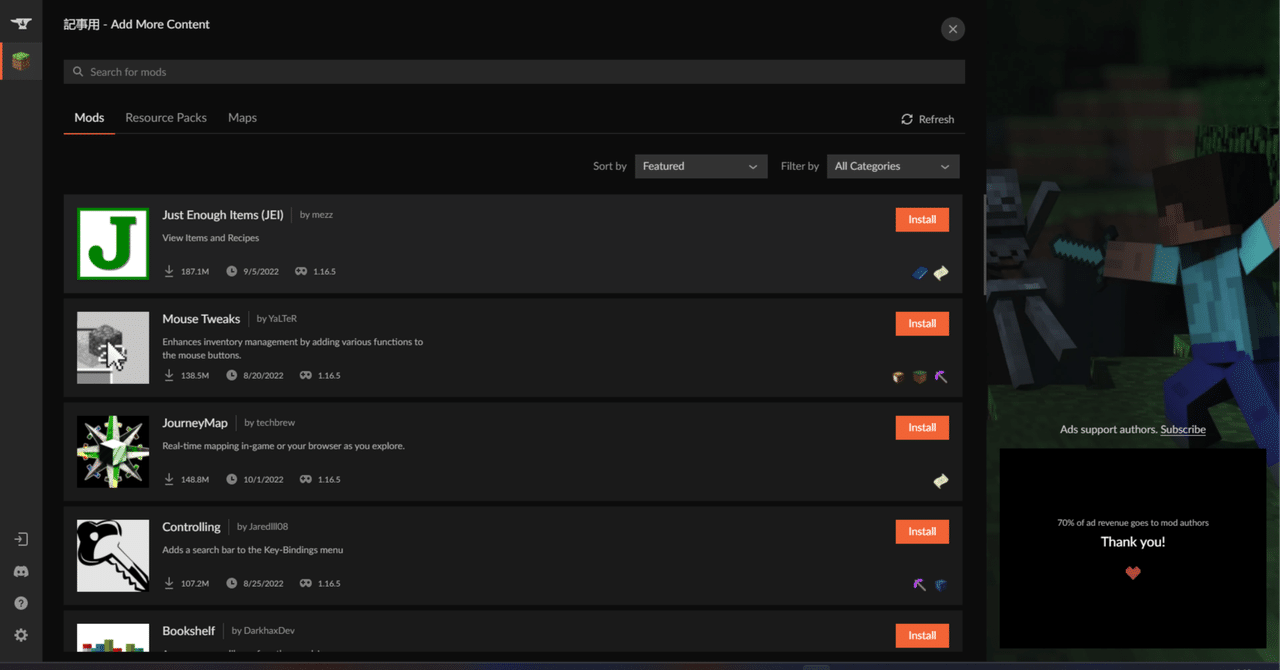This screenshot has width=1280, height=670.
Task: Open Discord via the sidebar icon
Action: (20, 571)
